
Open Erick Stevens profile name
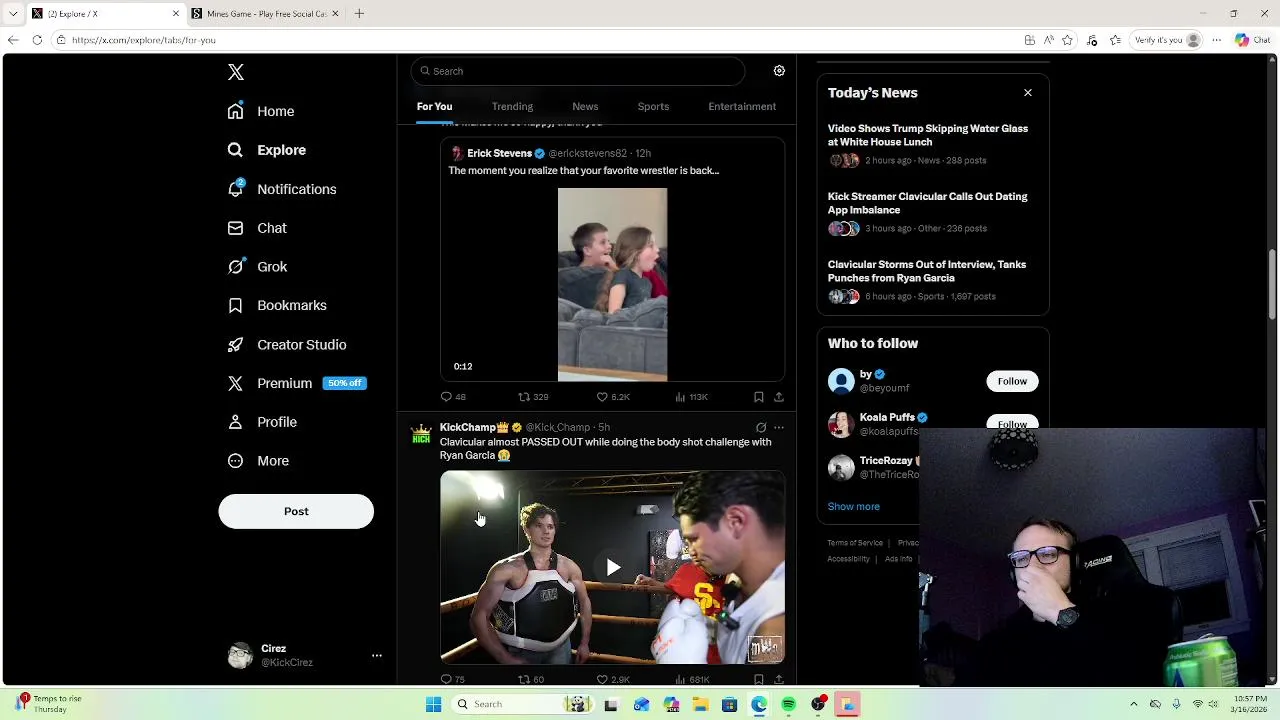(x=499, y=153)
